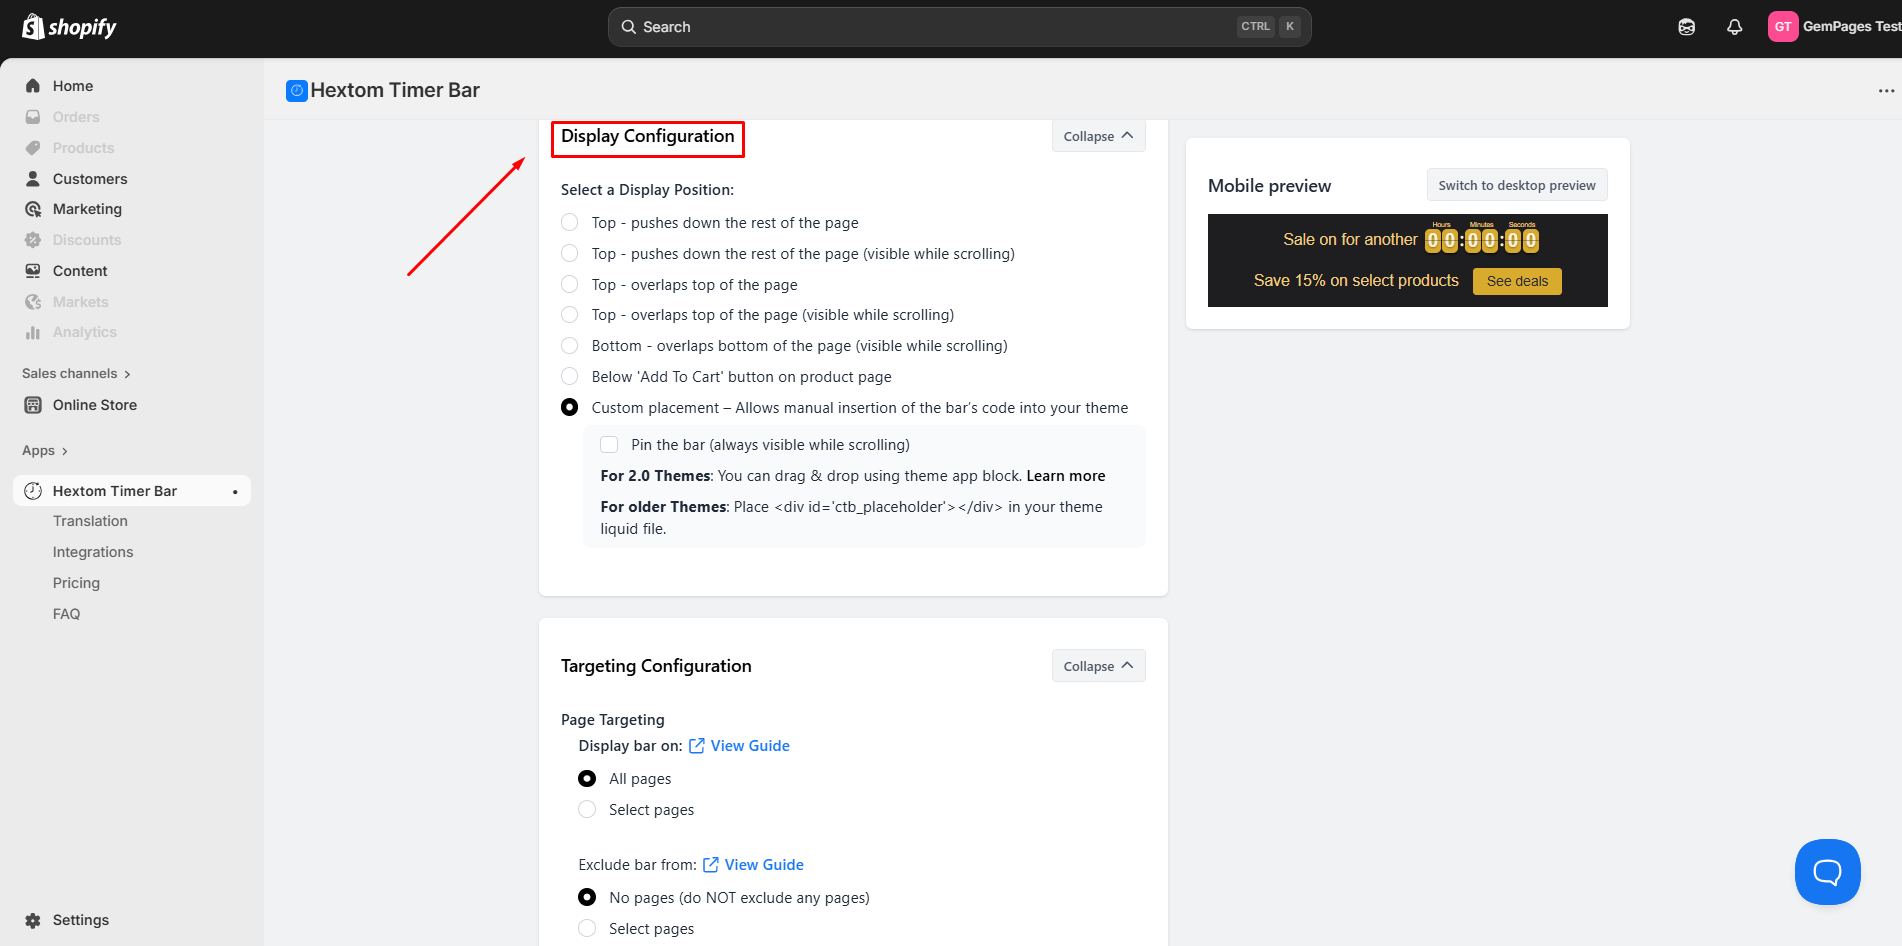
Task: Click the yellow See deals button
Action: tap(1516, 282)
